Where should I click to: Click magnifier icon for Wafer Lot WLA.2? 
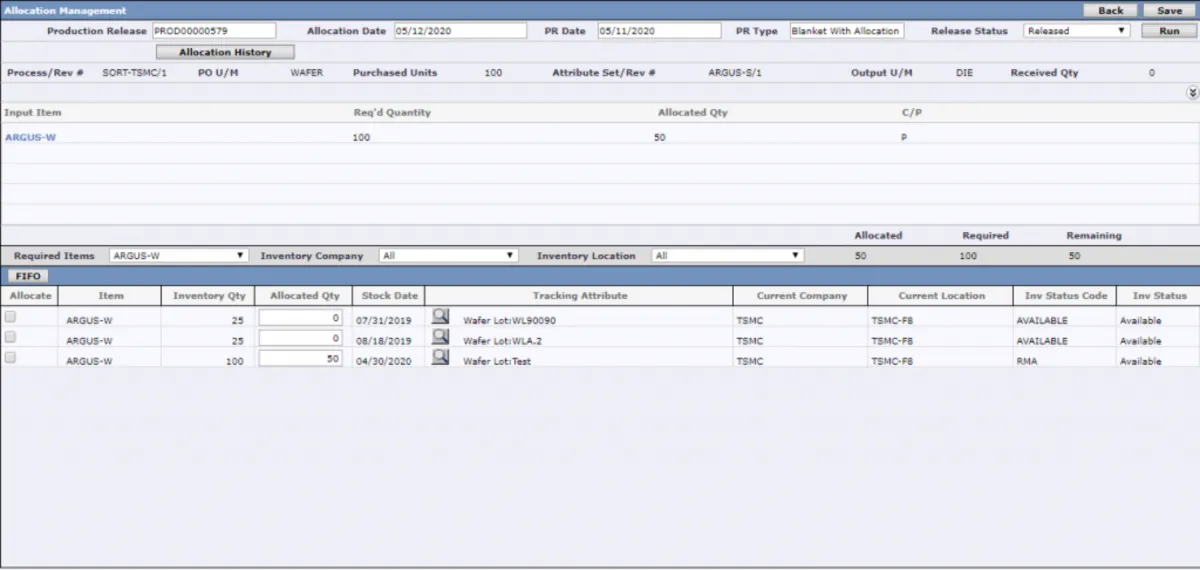point(440,337)
